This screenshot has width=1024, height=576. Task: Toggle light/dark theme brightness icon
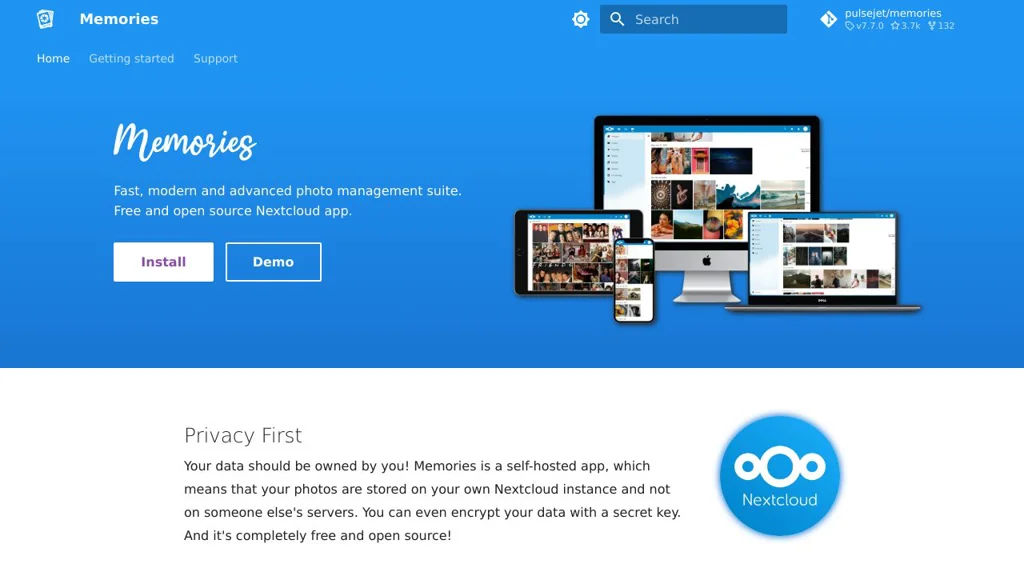[x=581, y=20]
